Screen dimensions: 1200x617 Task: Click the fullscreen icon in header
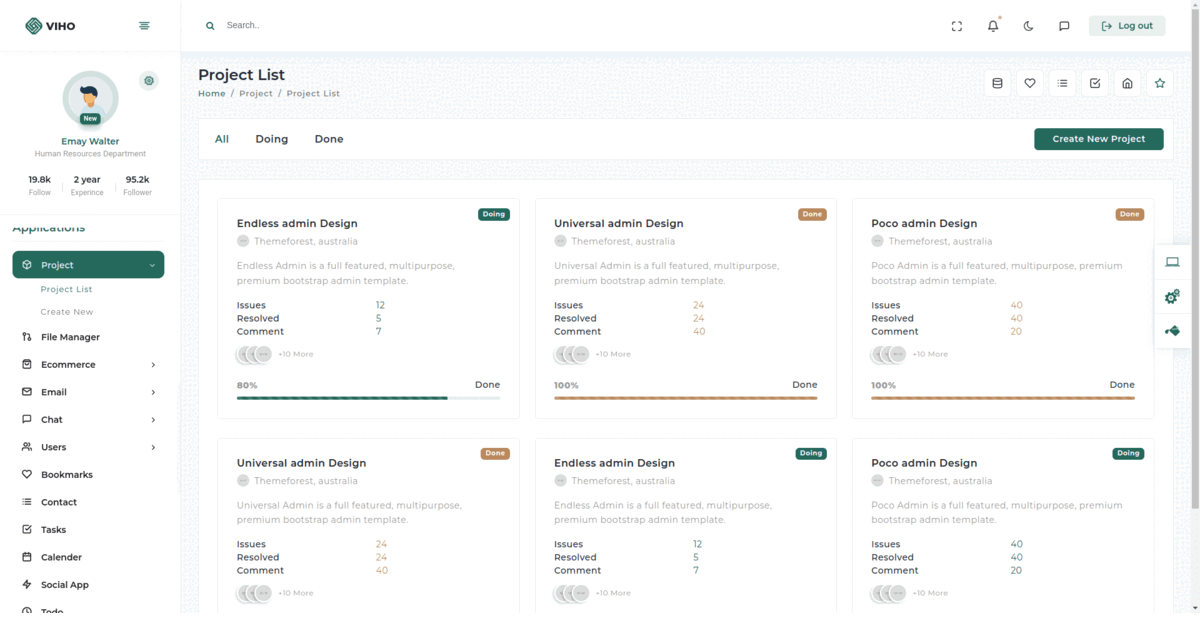pyautogui.click(x=957, y=26)
